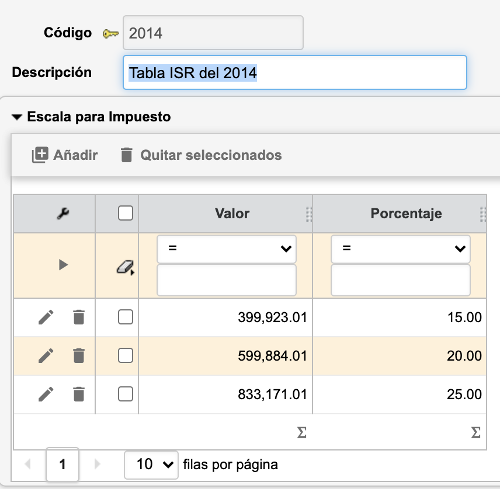The height and width of the screenshot is (489, 500).
Task: Click page number 1 in pager
Action: [62, 464]
